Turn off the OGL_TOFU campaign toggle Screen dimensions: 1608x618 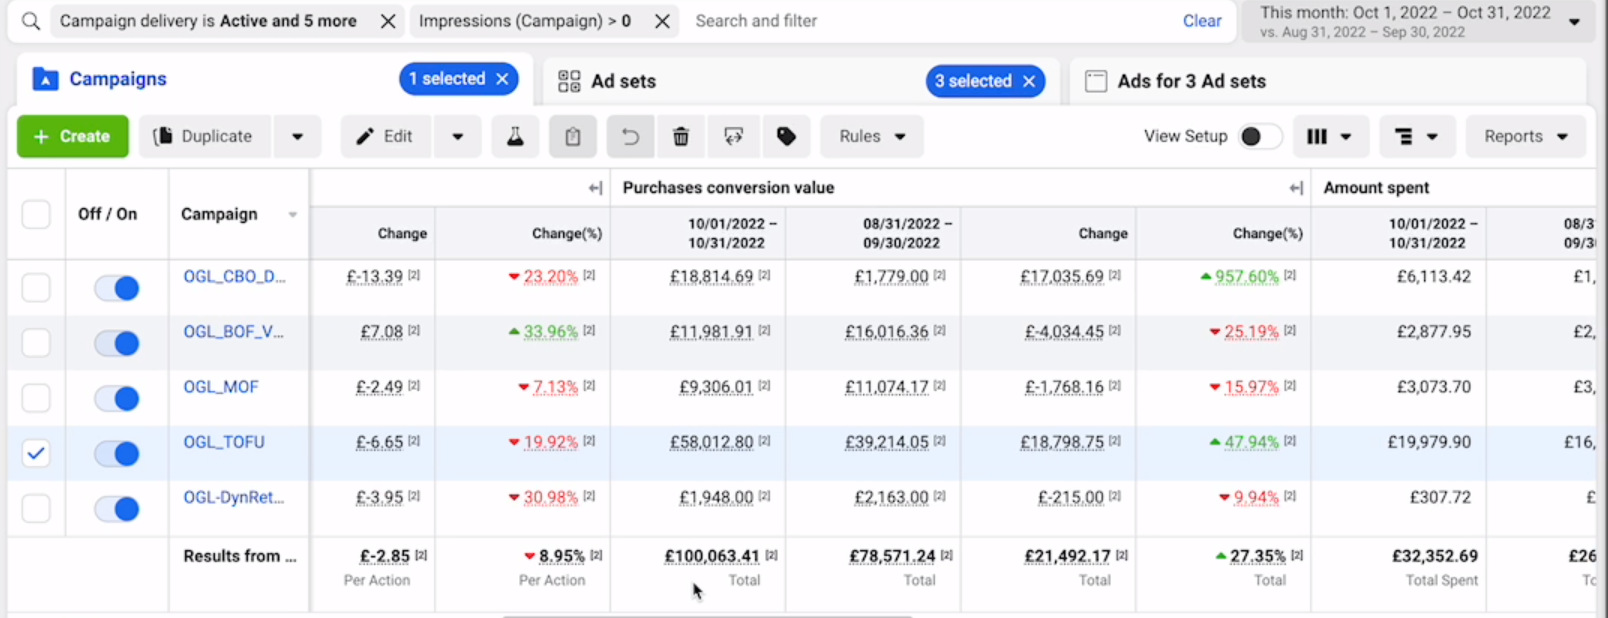[117, 454]
